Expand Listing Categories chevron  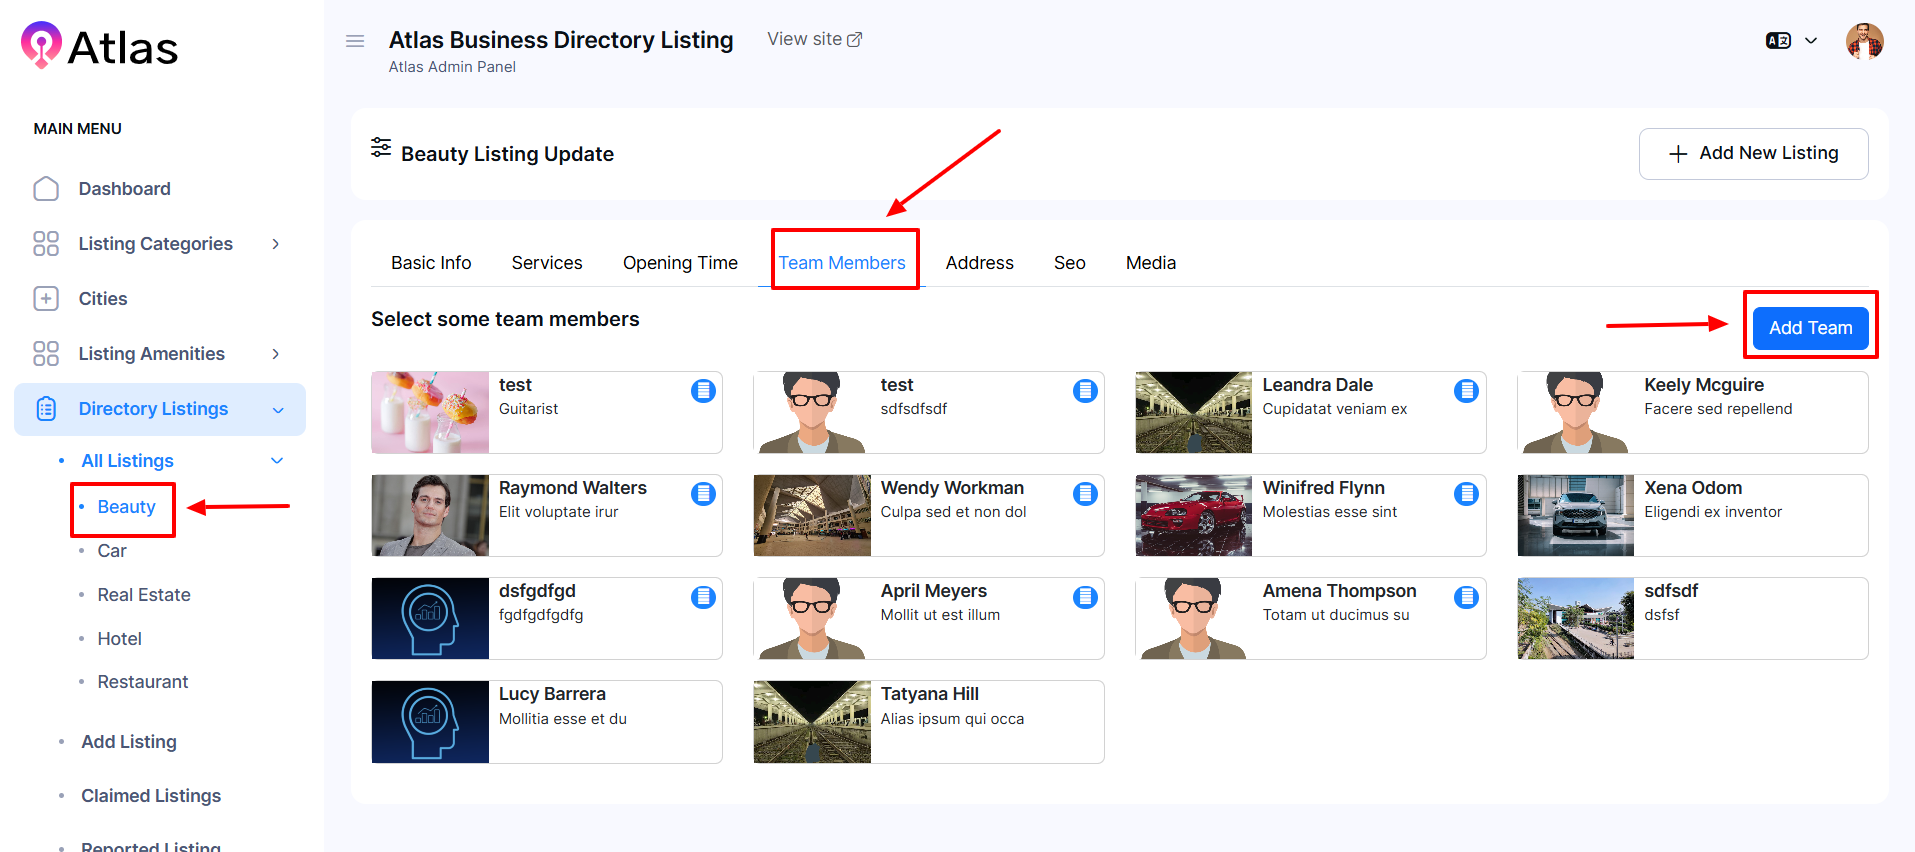pyautogui.click(x=276, y=244)
